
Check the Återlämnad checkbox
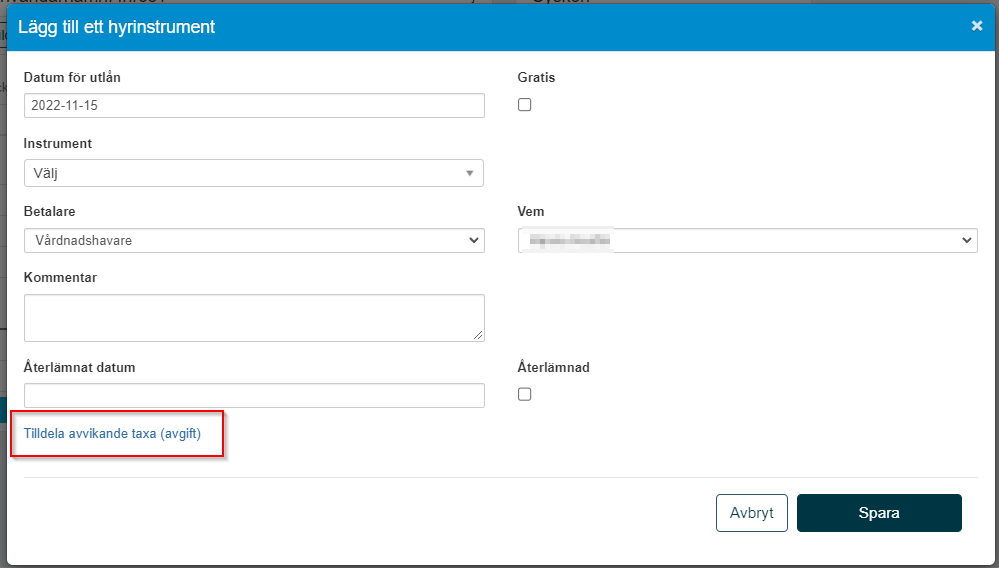pyautogui.click(x=524, y=394)
